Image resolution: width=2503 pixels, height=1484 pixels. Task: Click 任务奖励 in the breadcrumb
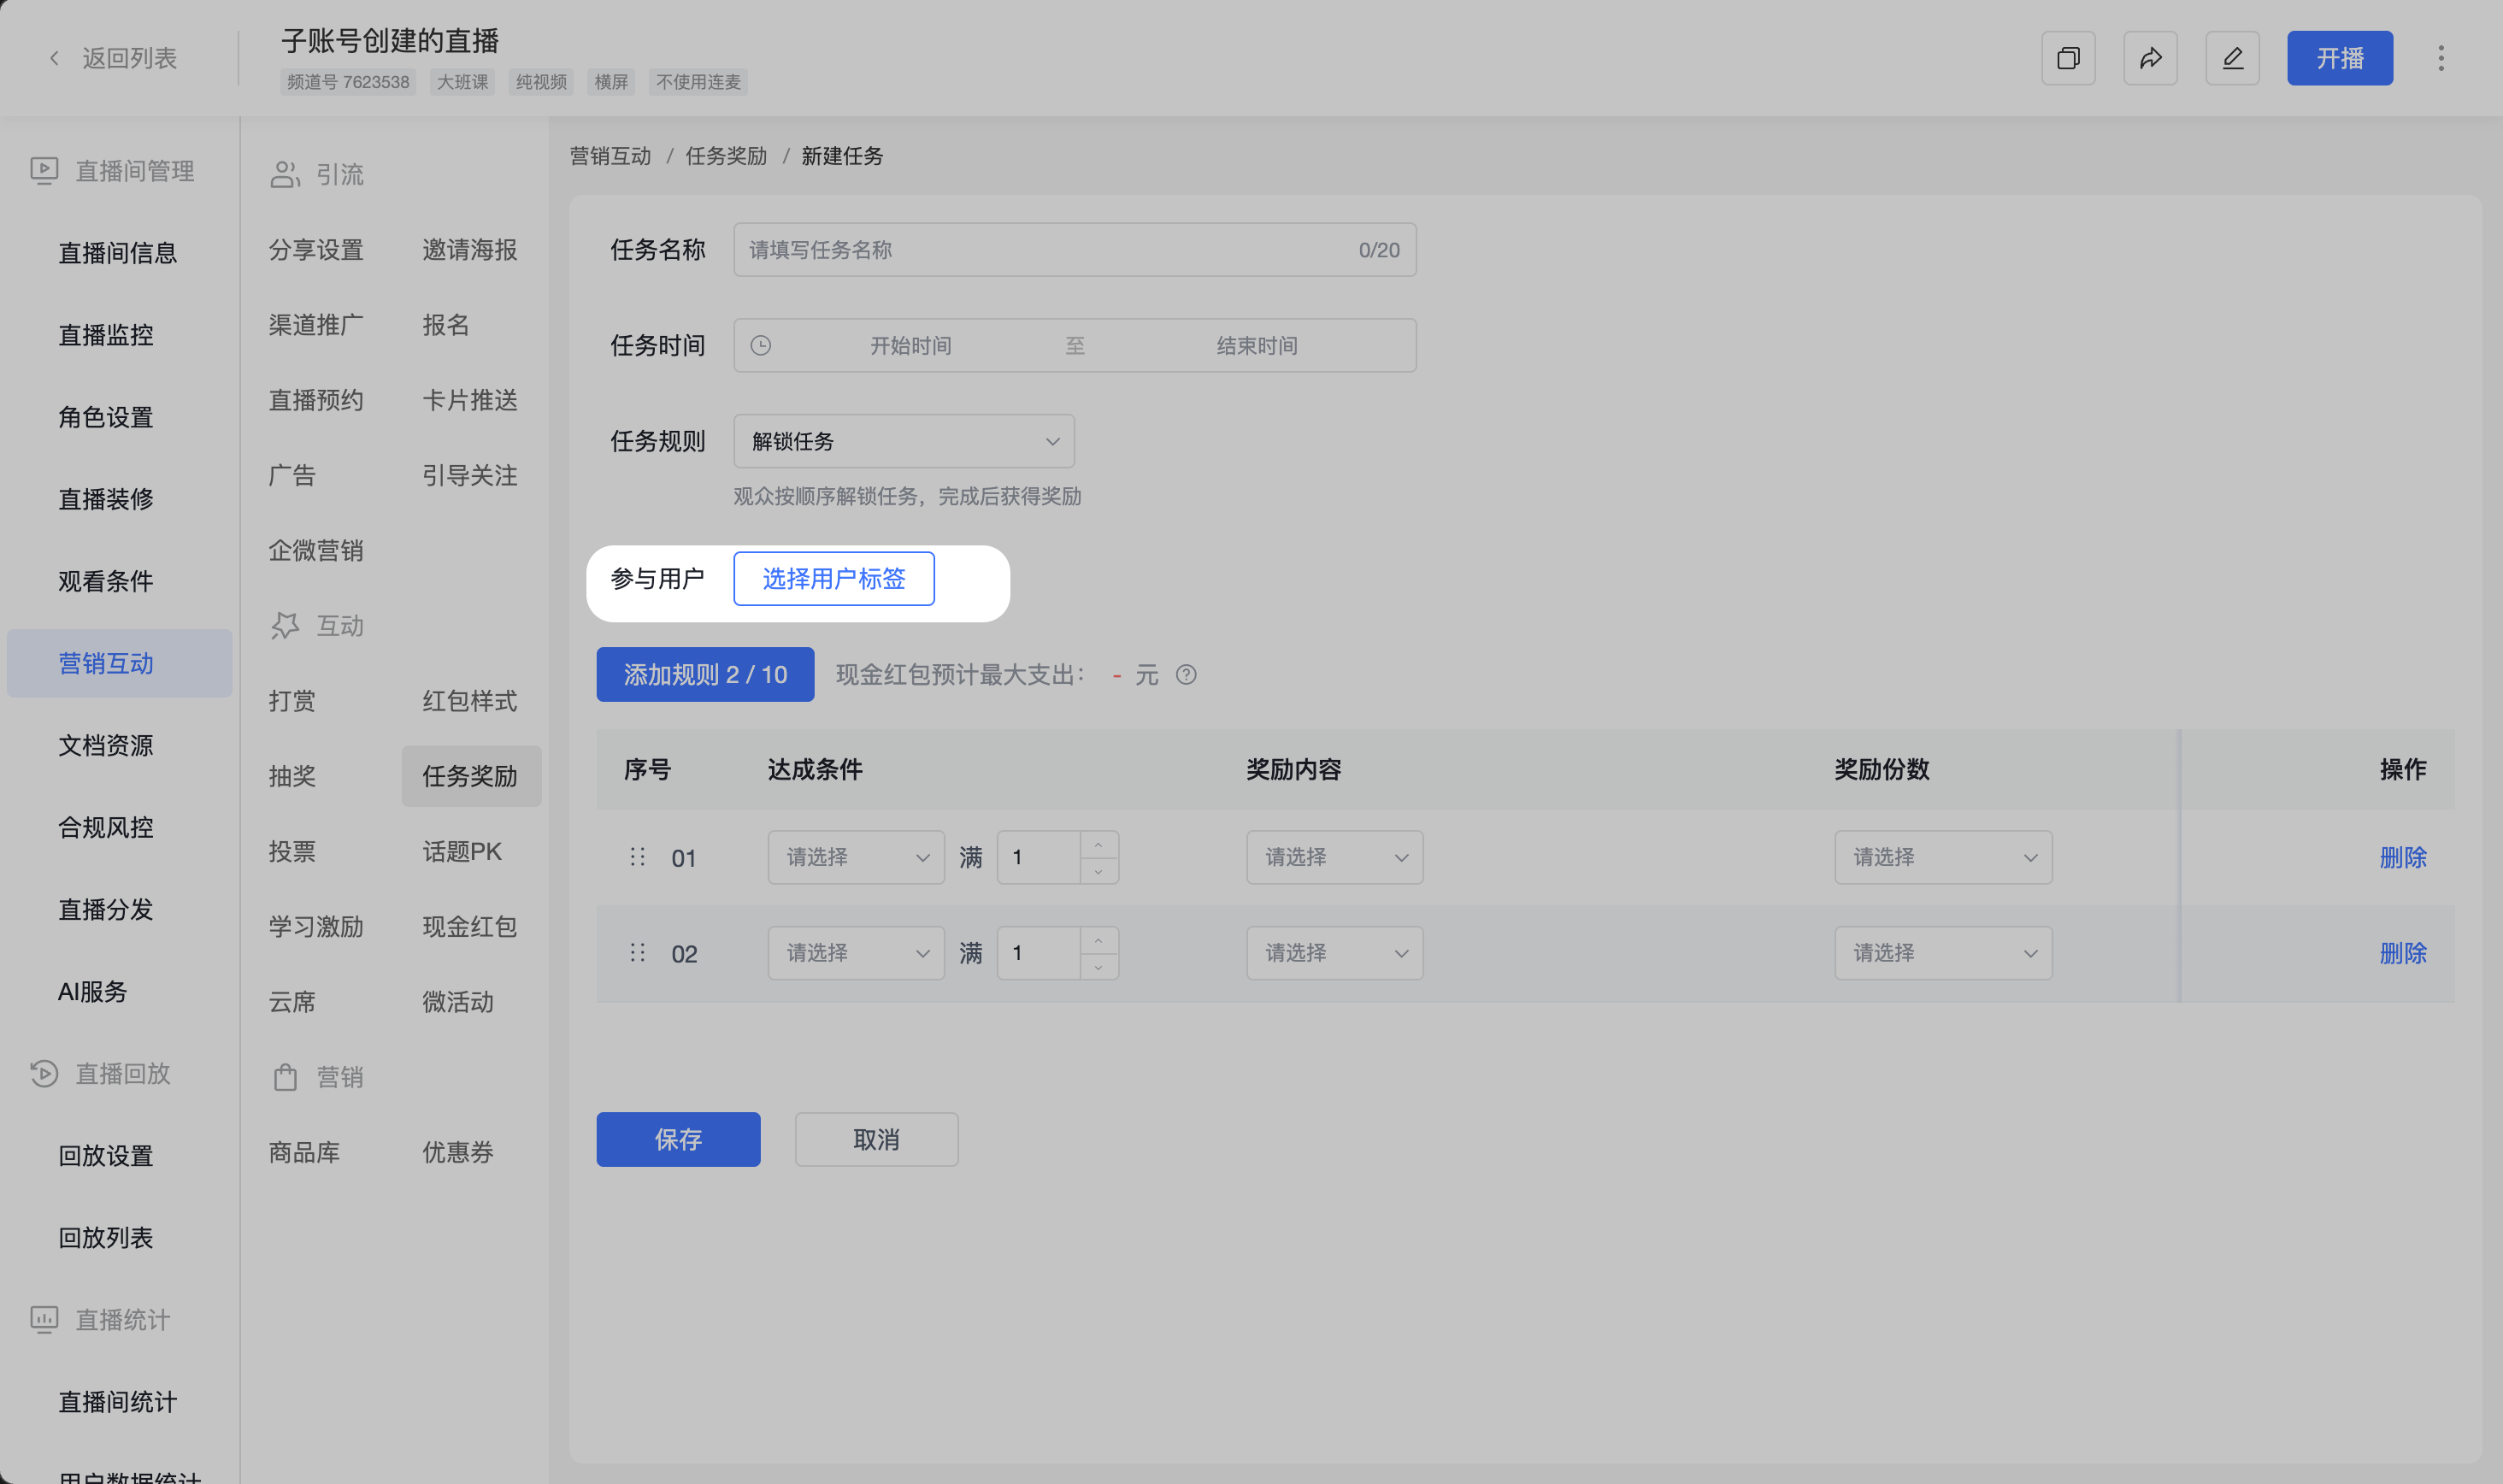click(x=726, y=156)
